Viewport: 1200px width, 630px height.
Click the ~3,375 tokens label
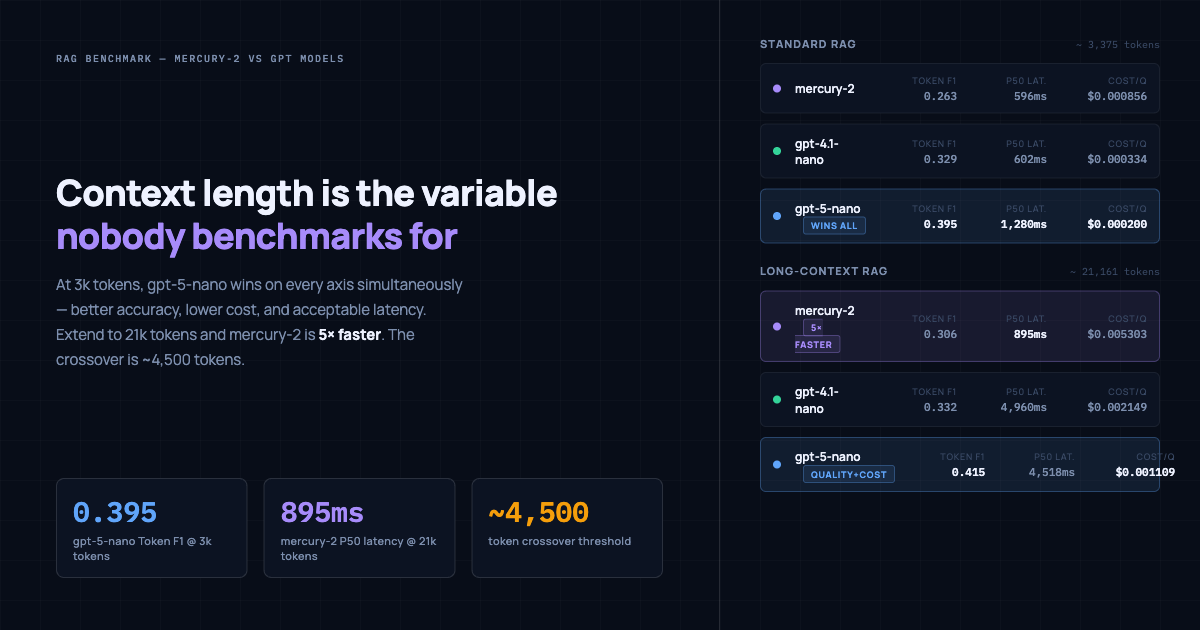pos(1117,45)
